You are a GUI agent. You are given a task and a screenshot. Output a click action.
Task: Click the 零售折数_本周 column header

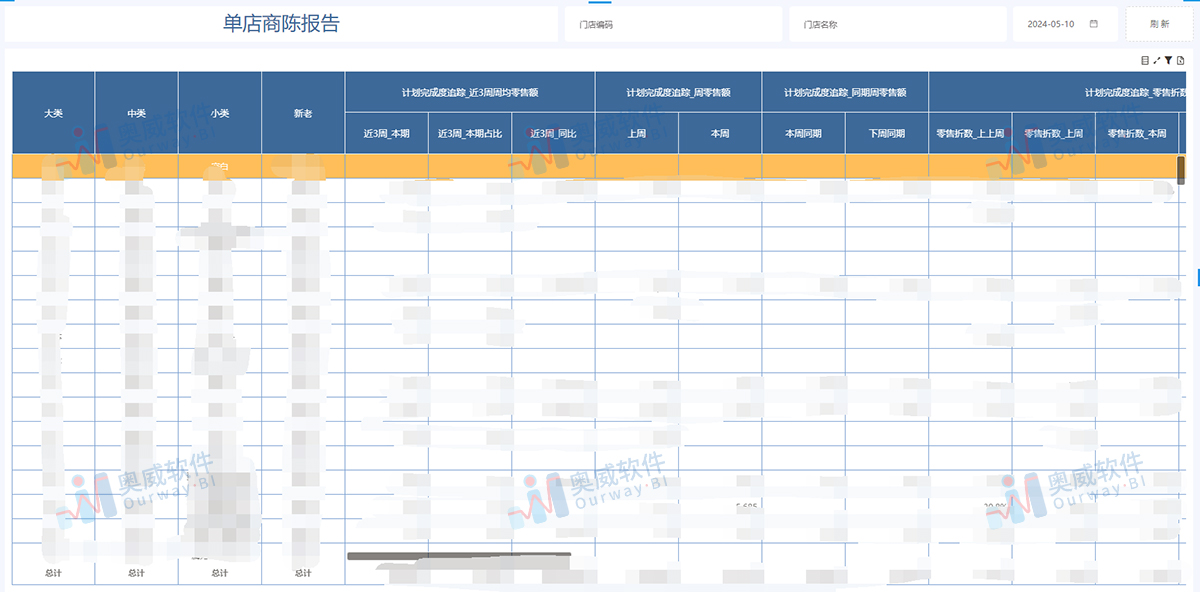click(1137, 133)
